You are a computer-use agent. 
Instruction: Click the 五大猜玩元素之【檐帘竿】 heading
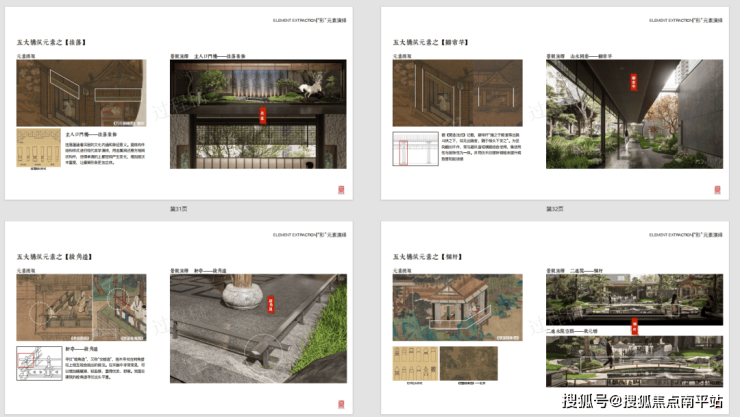pyautogui.click(x=431, y=42)
